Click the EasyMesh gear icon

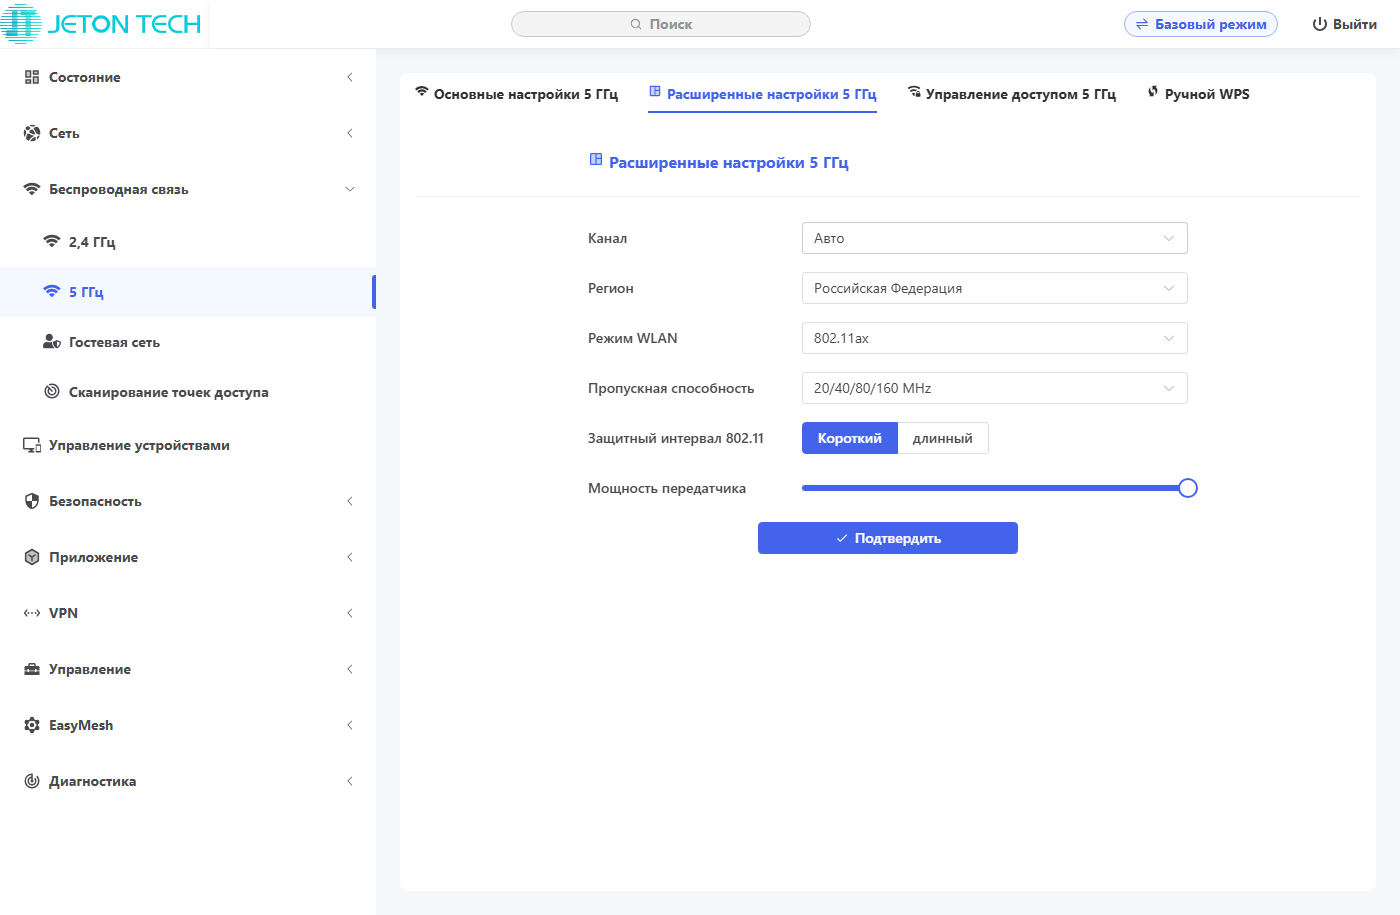[32, 725]
